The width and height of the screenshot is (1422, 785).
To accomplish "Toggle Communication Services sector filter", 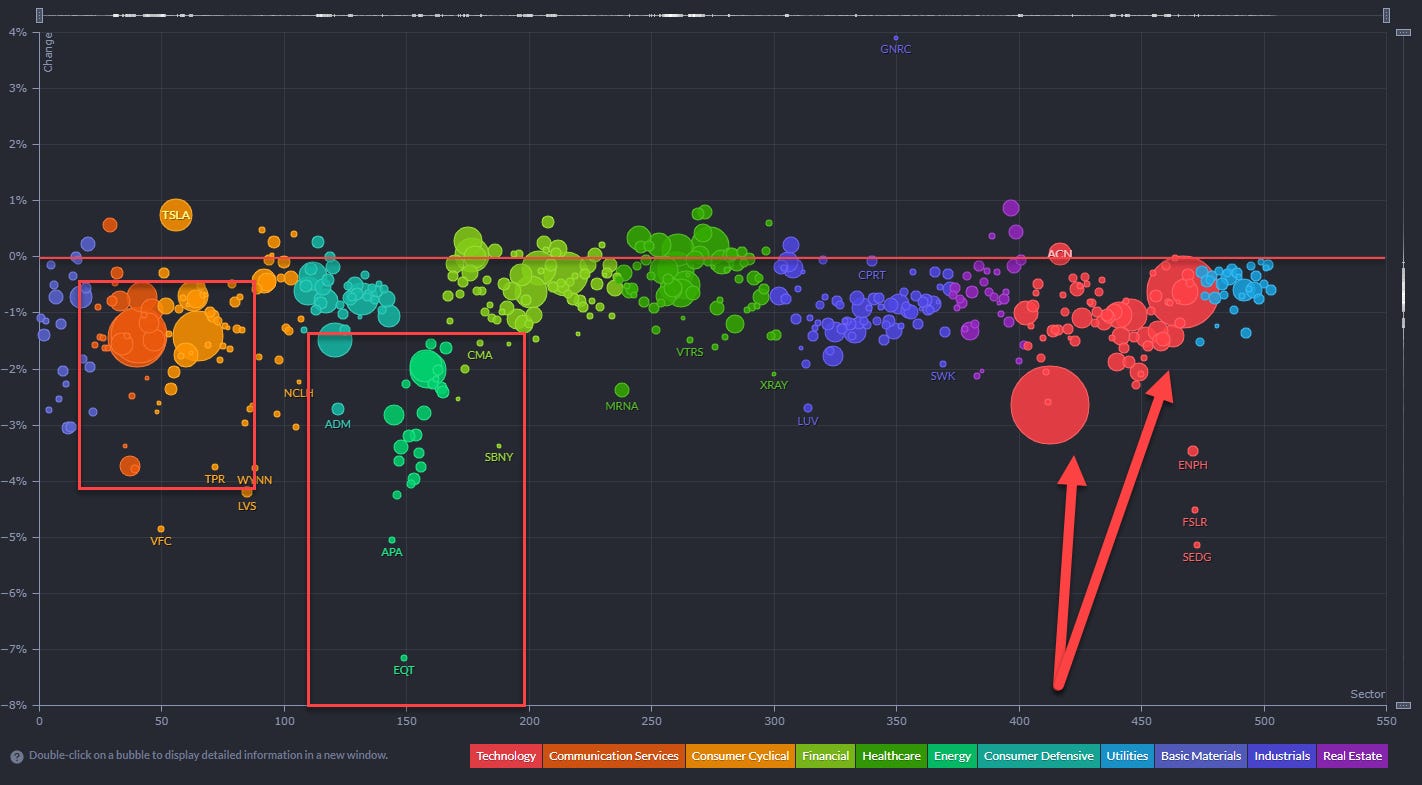I will pyautogui.click(x=613, y=756).
